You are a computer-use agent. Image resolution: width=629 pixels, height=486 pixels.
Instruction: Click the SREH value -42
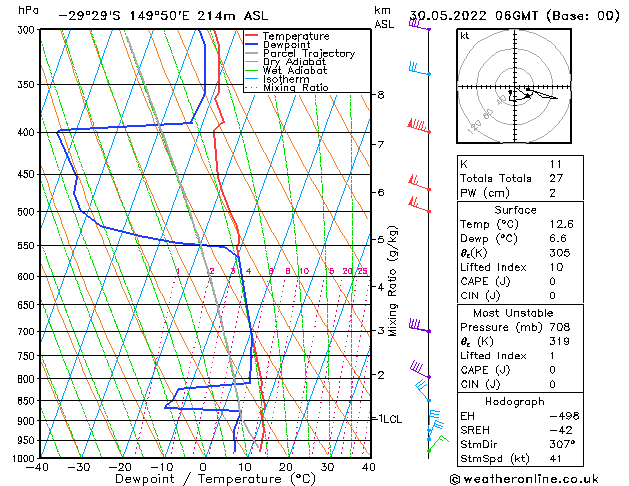click(560, 430)
